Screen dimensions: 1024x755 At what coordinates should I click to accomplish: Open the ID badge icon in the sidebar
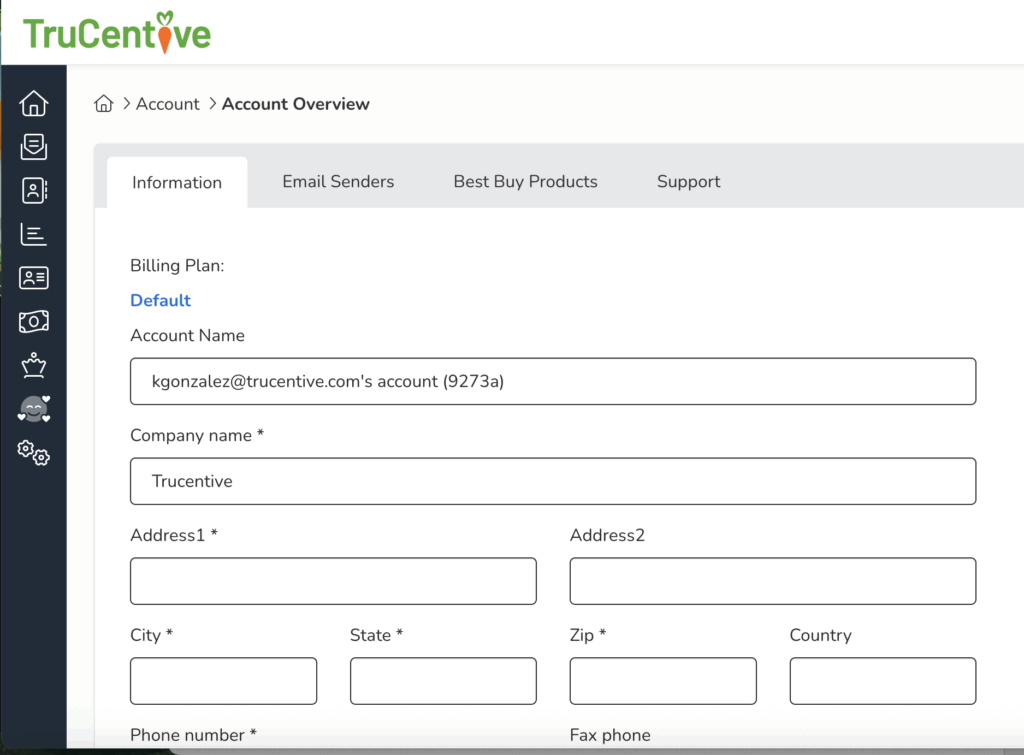[x=33, y=277]
